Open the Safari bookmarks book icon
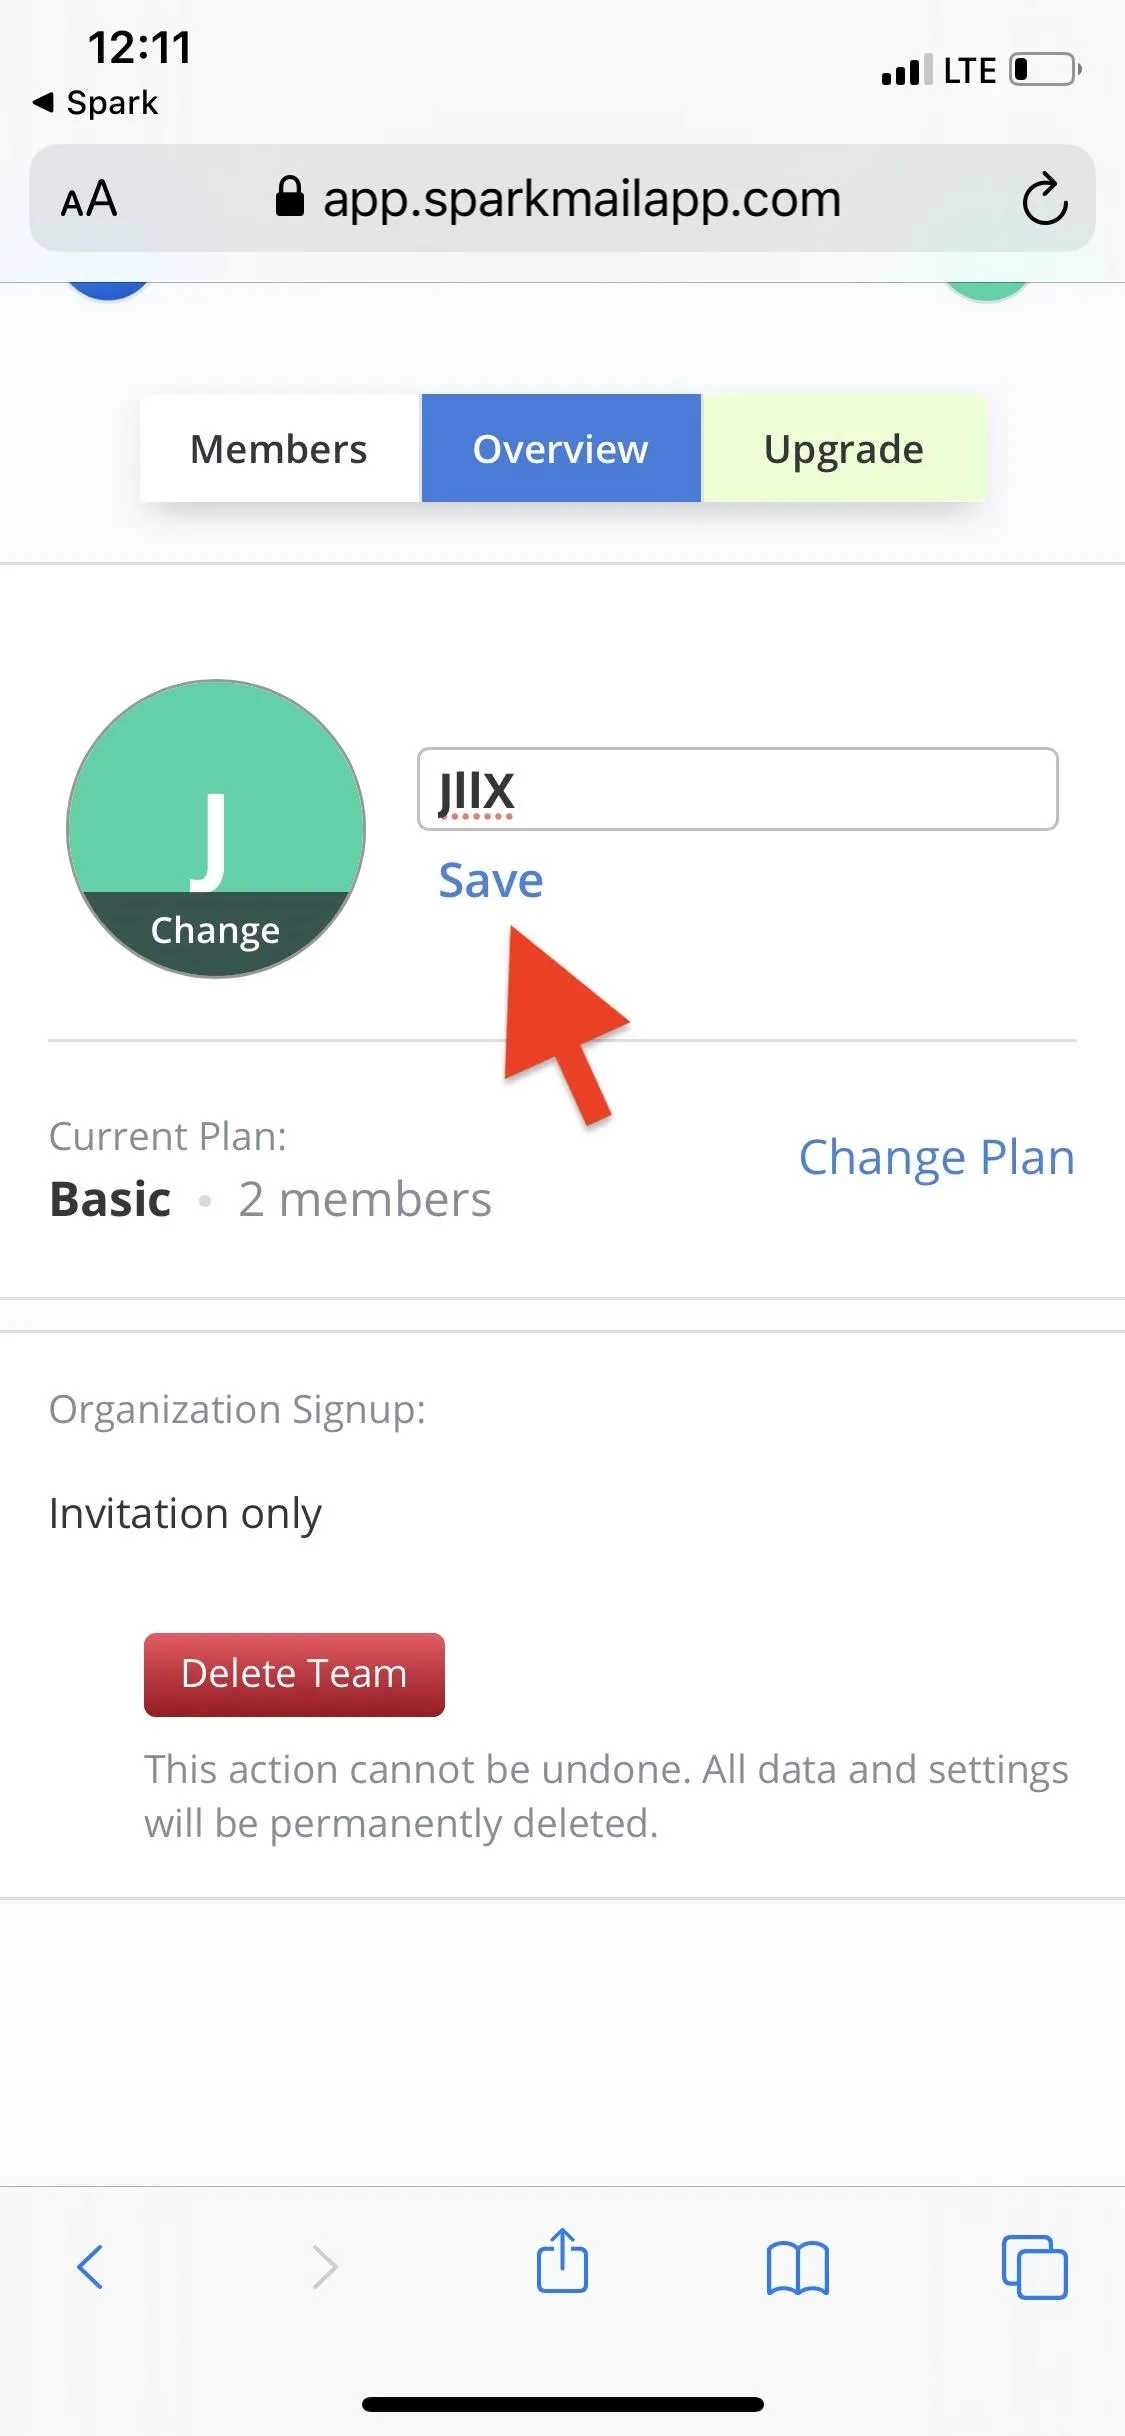This screenshot has height=2436, width=1125. click(x=798, y=2267)
